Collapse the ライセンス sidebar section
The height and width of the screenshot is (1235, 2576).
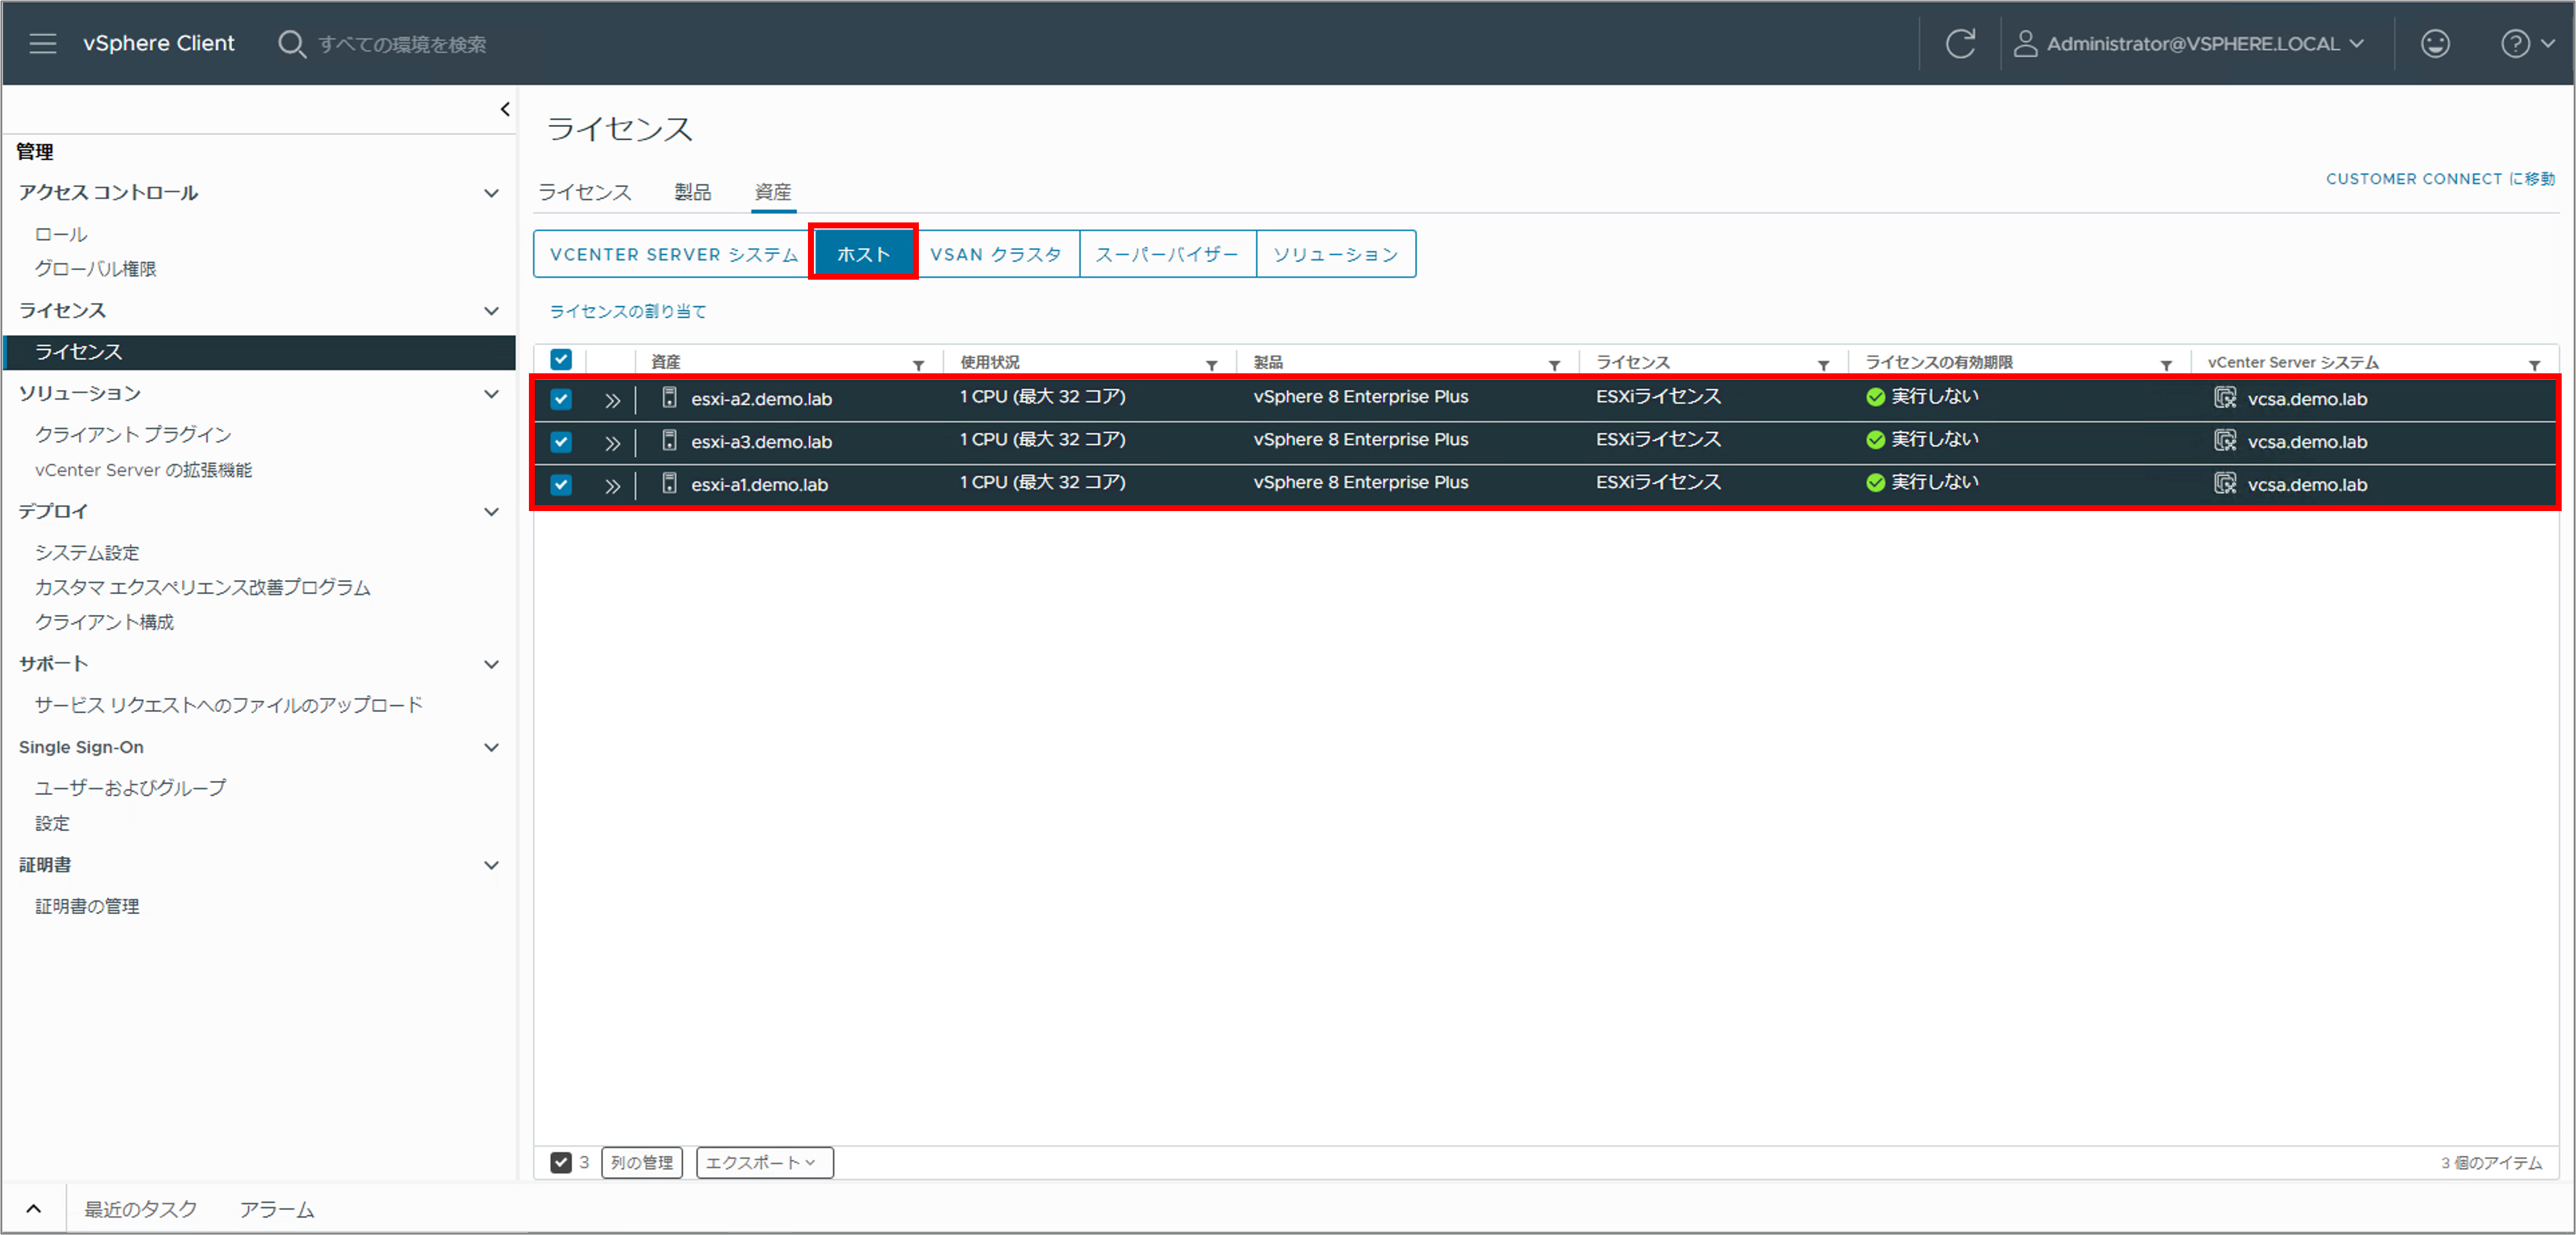pos(491,311)
